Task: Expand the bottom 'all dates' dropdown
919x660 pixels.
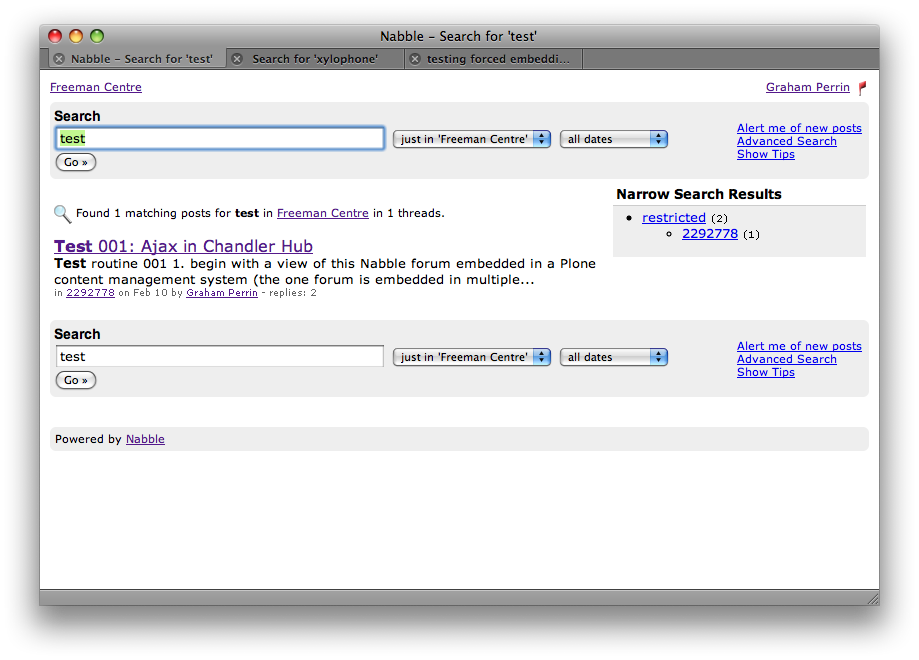Action: coord(613,357)
